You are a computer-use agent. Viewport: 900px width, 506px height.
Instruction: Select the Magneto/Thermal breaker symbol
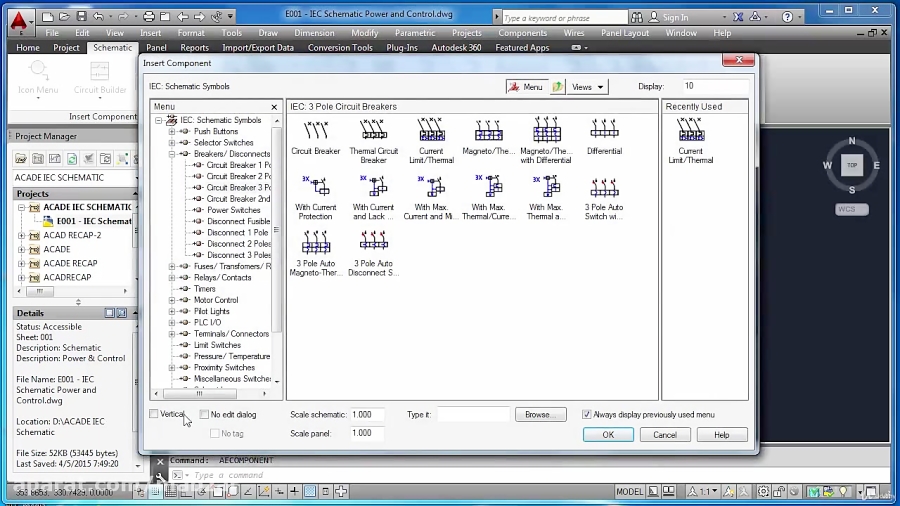pos(488,131)
